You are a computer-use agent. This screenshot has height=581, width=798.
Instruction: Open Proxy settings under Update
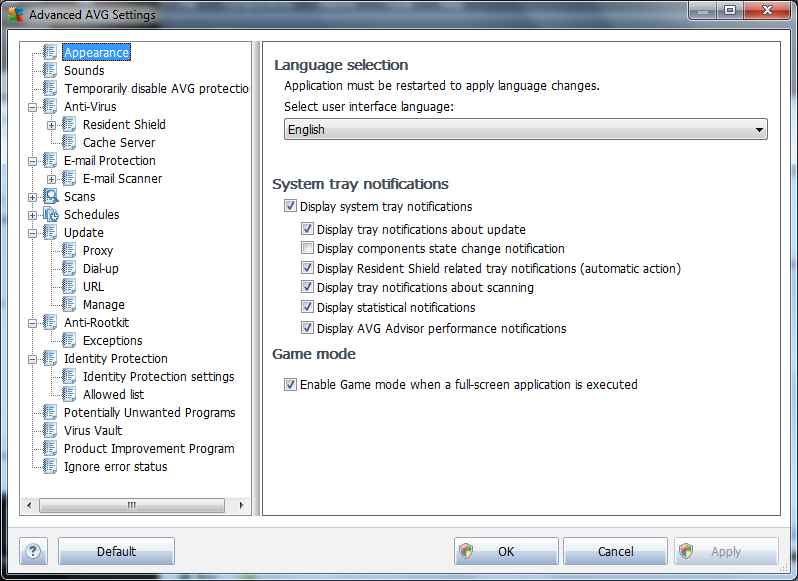point(98,250)
